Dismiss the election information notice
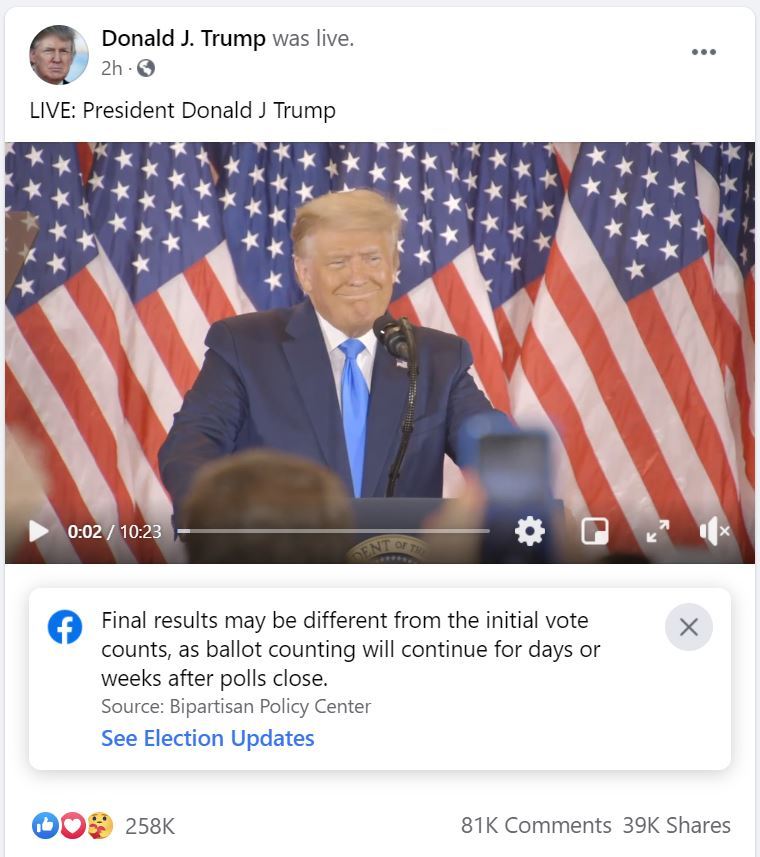Viewport: 760px width, 857px height. point(688,627)
